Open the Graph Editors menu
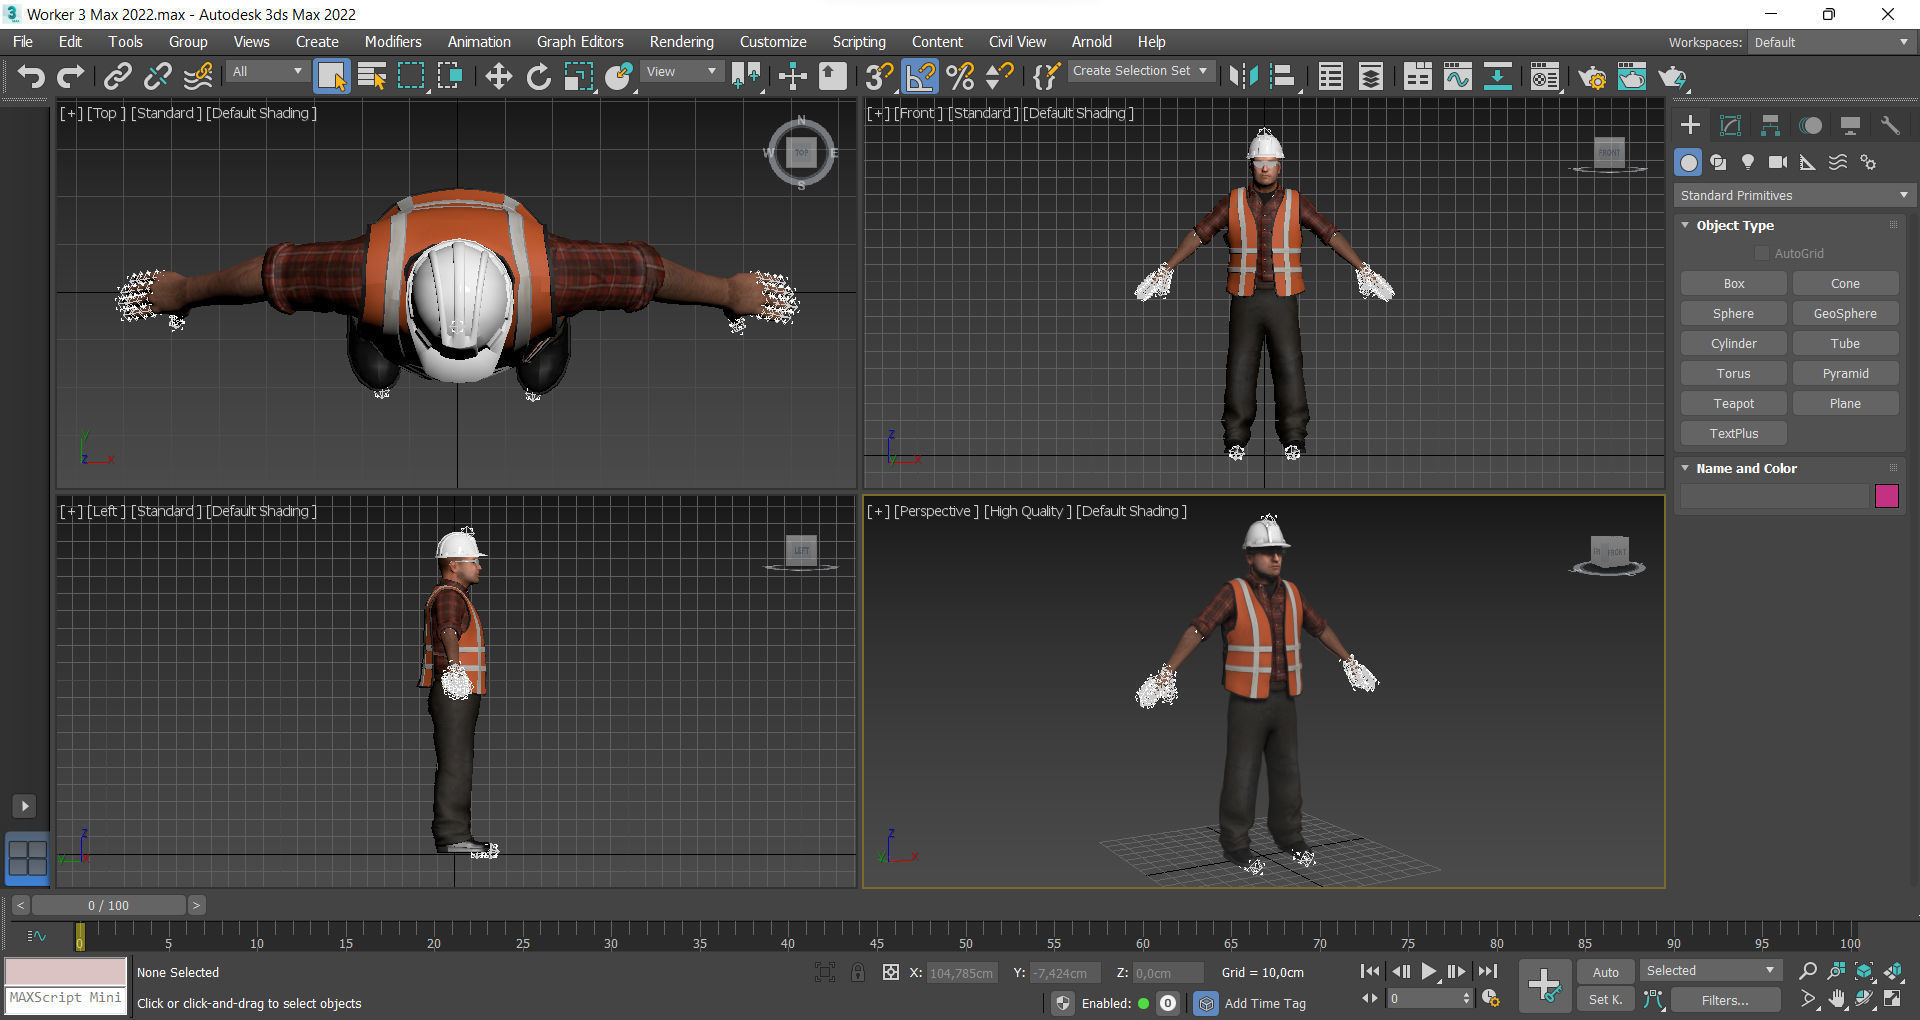 (x=580, y=42)
